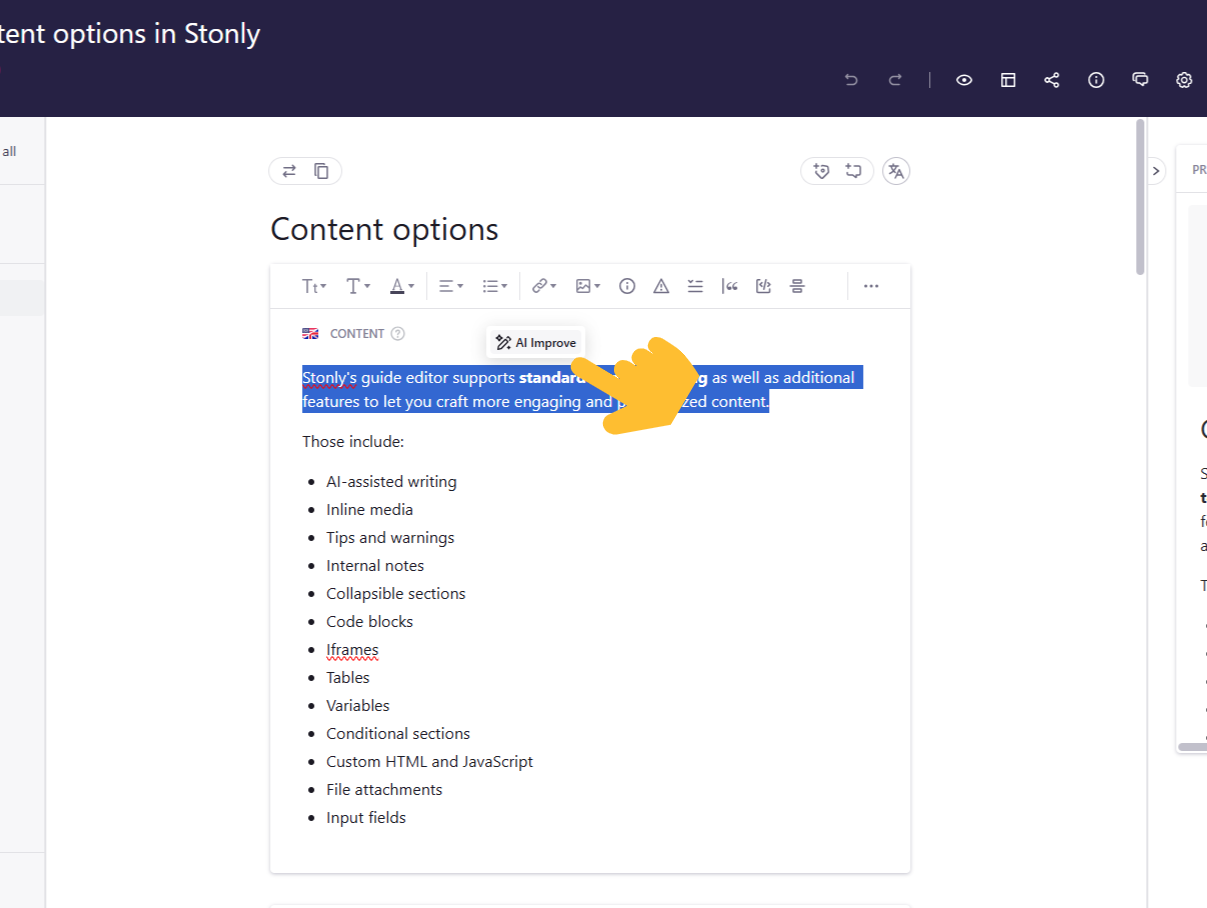Open the more formatting options menu

(870, 286)
